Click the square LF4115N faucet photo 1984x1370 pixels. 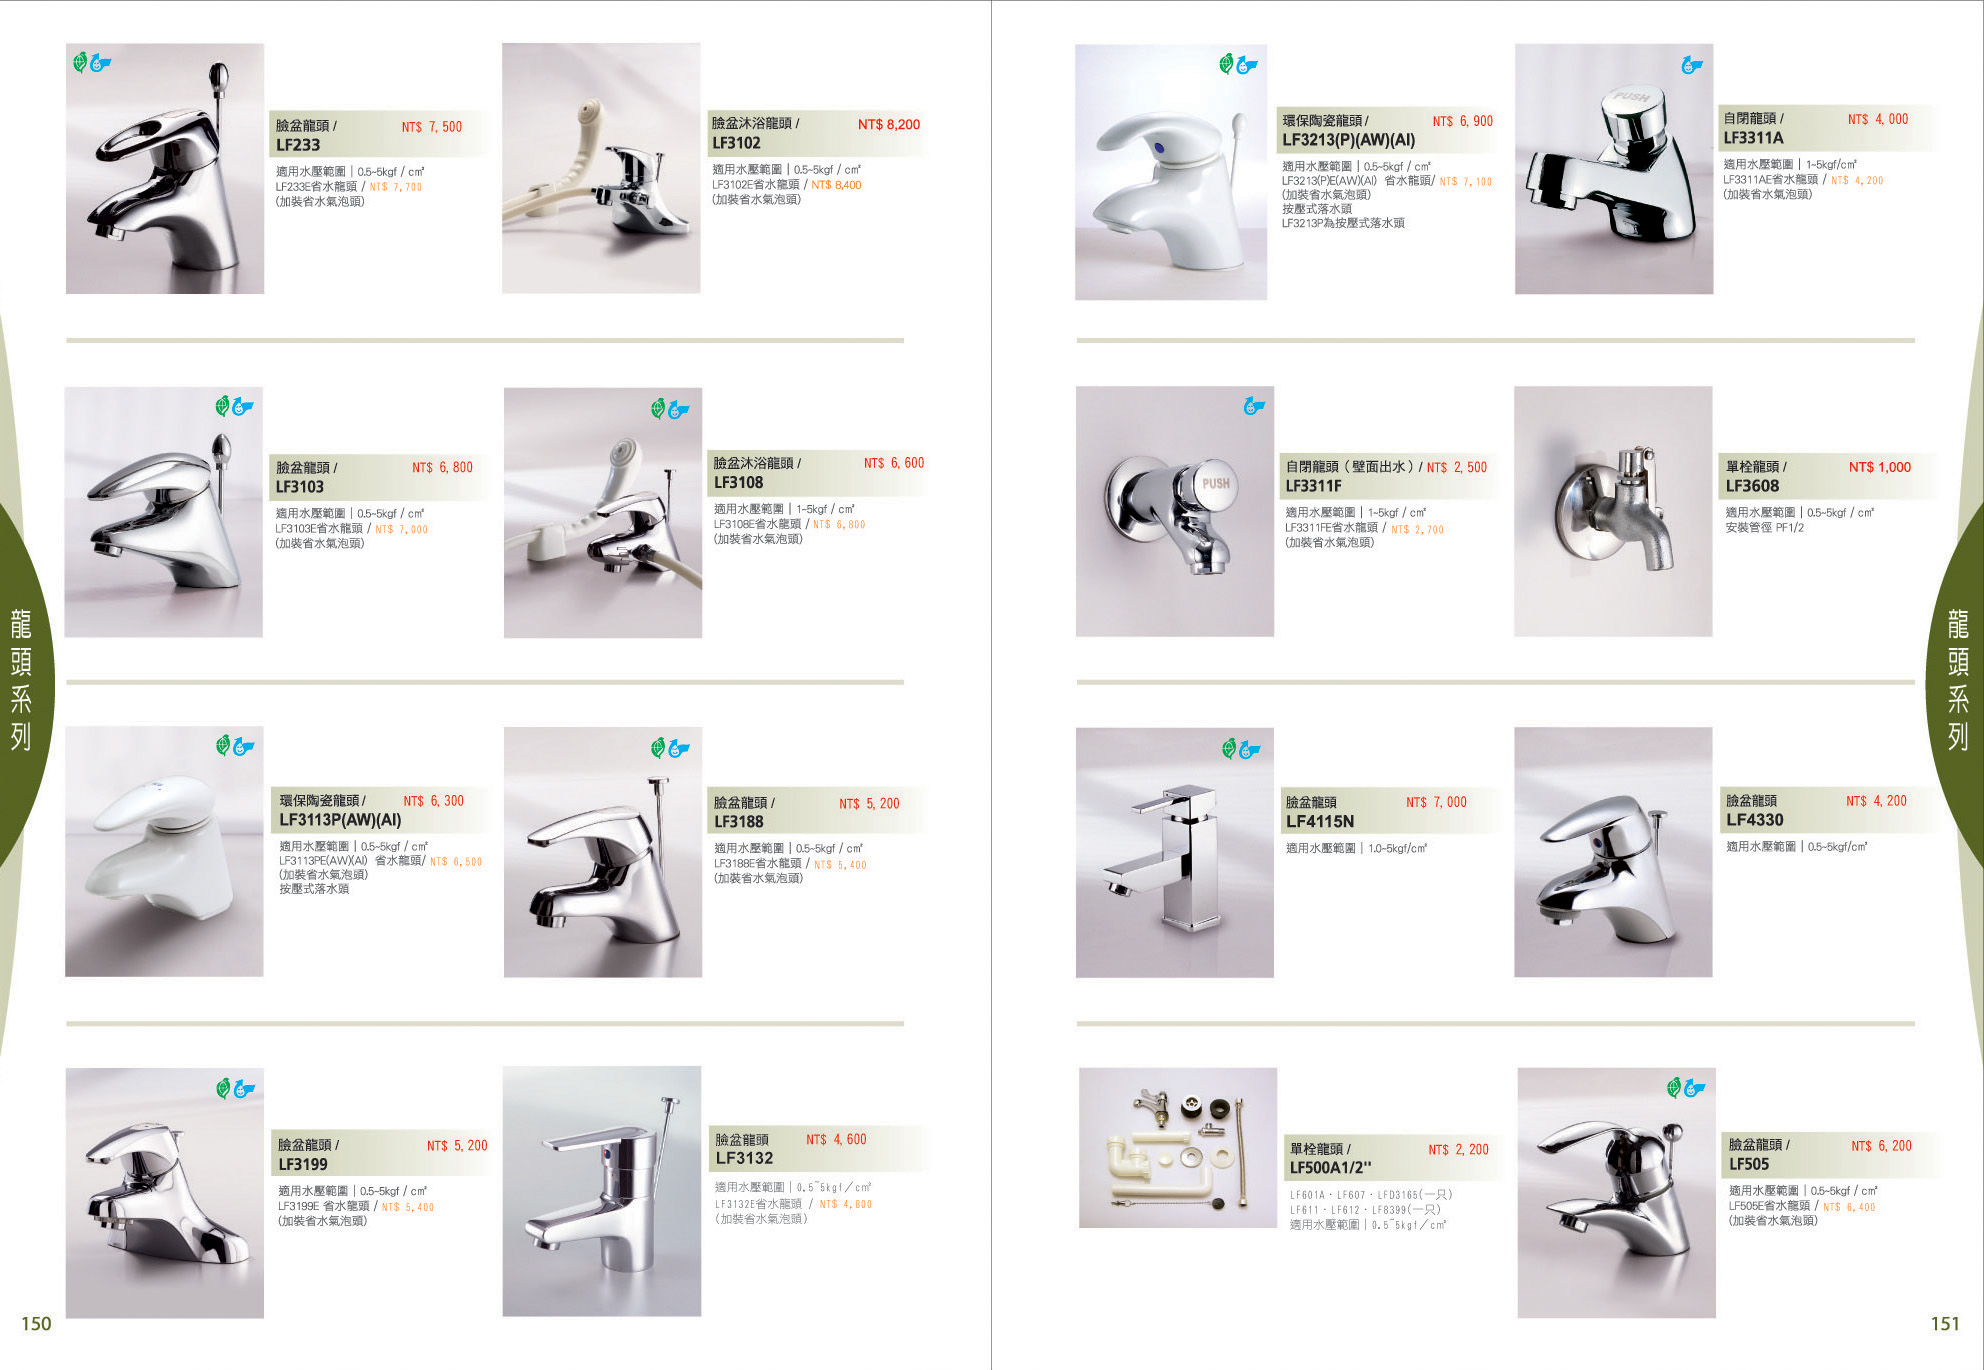tap(1175, 852)
